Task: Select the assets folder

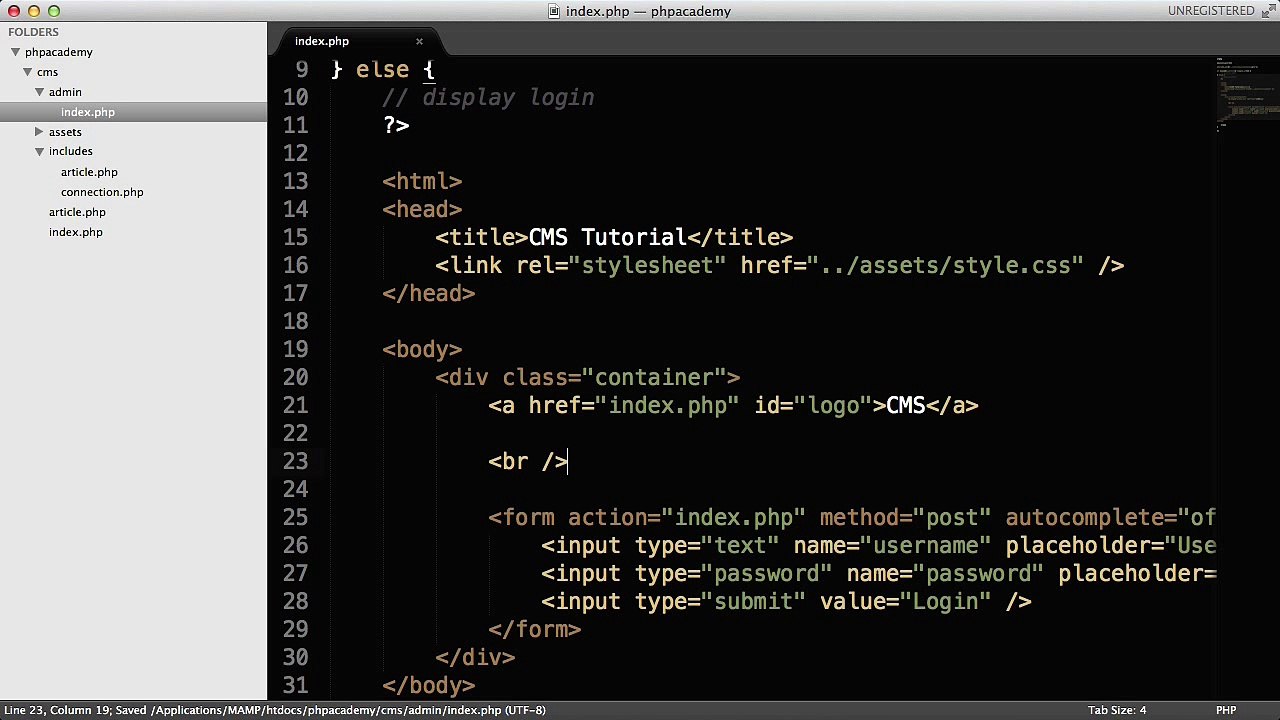Action: tap(65, 132)
